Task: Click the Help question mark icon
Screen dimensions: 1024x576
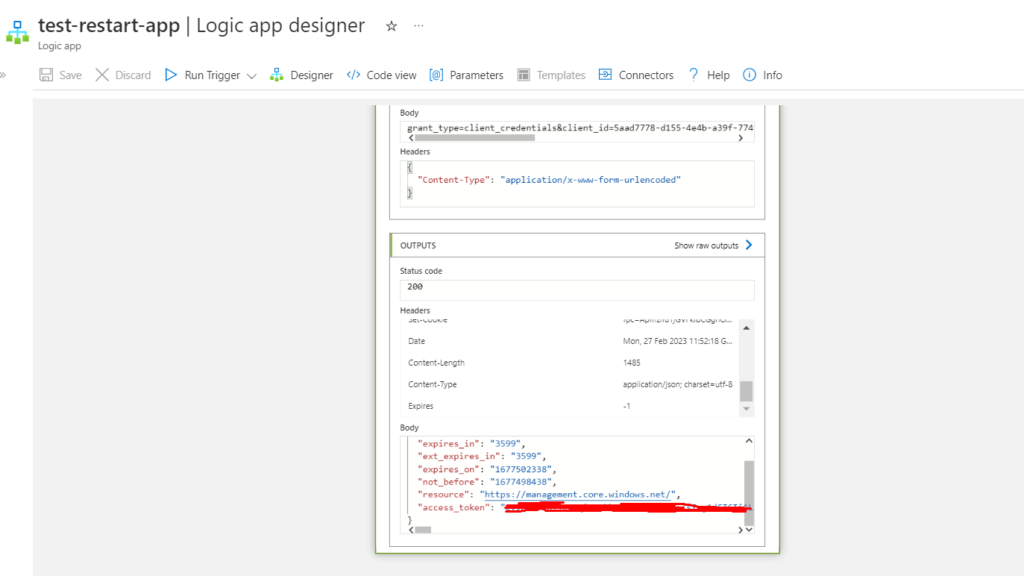Action: point(694,75)
